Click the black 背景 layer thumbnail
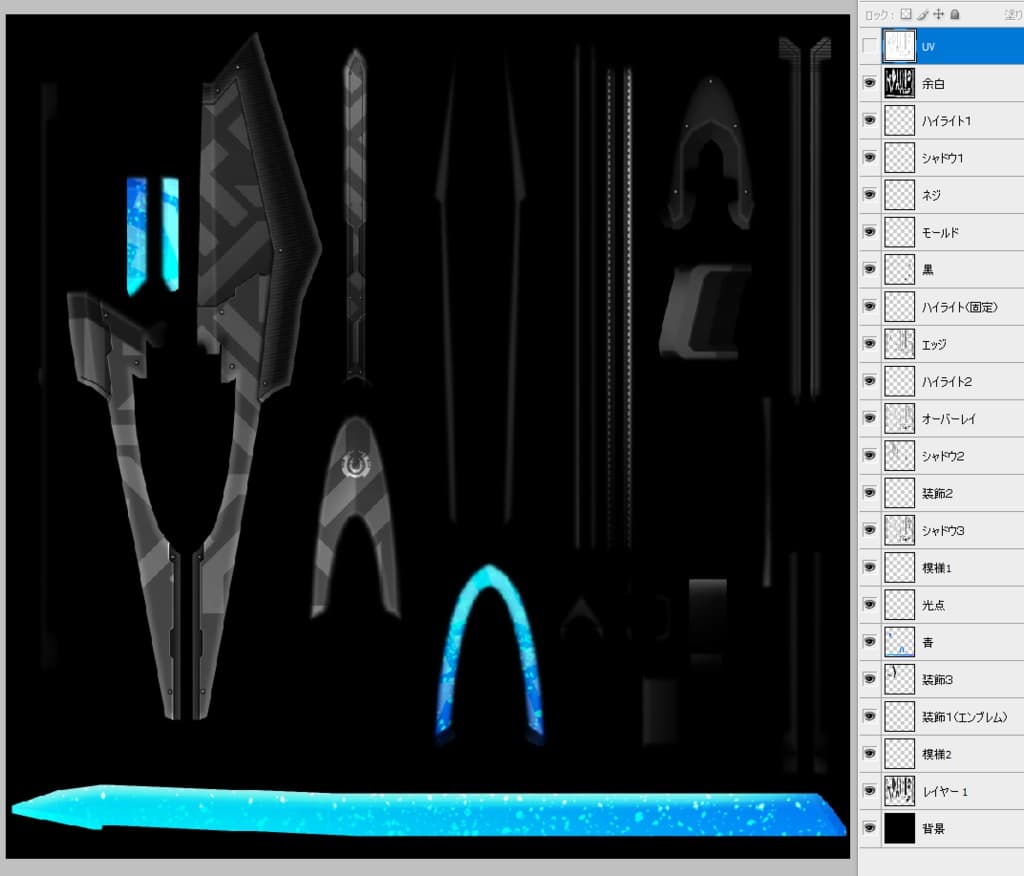 pos(899,828)
